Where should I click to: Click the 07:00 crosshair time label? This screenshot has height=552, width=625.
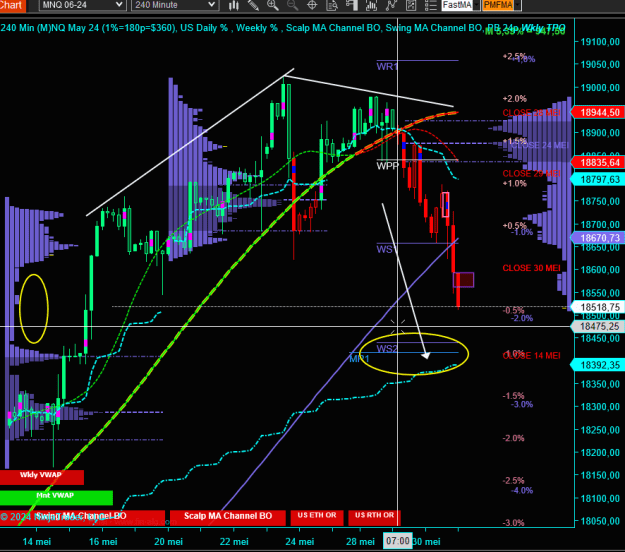coord(397,541)
